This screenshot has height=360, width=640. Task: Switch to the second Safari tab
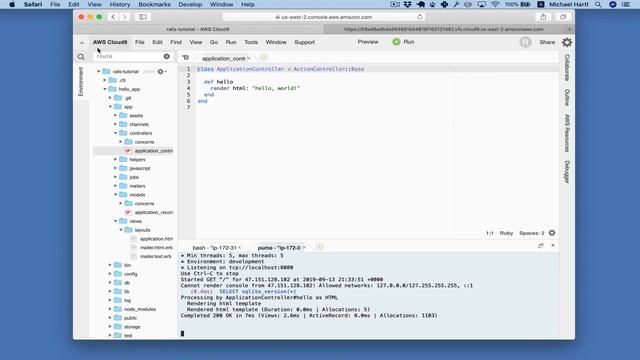point(444,29)
